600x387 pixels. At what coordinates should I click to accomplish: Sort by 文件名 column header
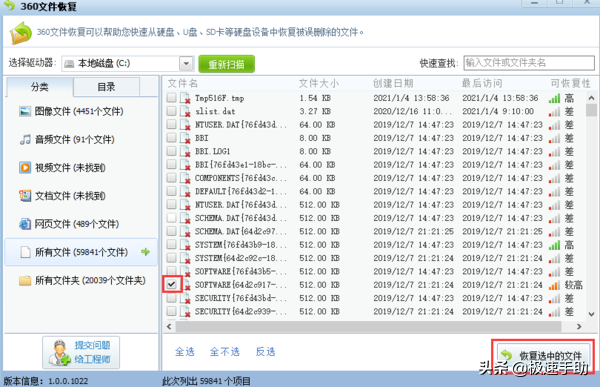coord(183,83)
